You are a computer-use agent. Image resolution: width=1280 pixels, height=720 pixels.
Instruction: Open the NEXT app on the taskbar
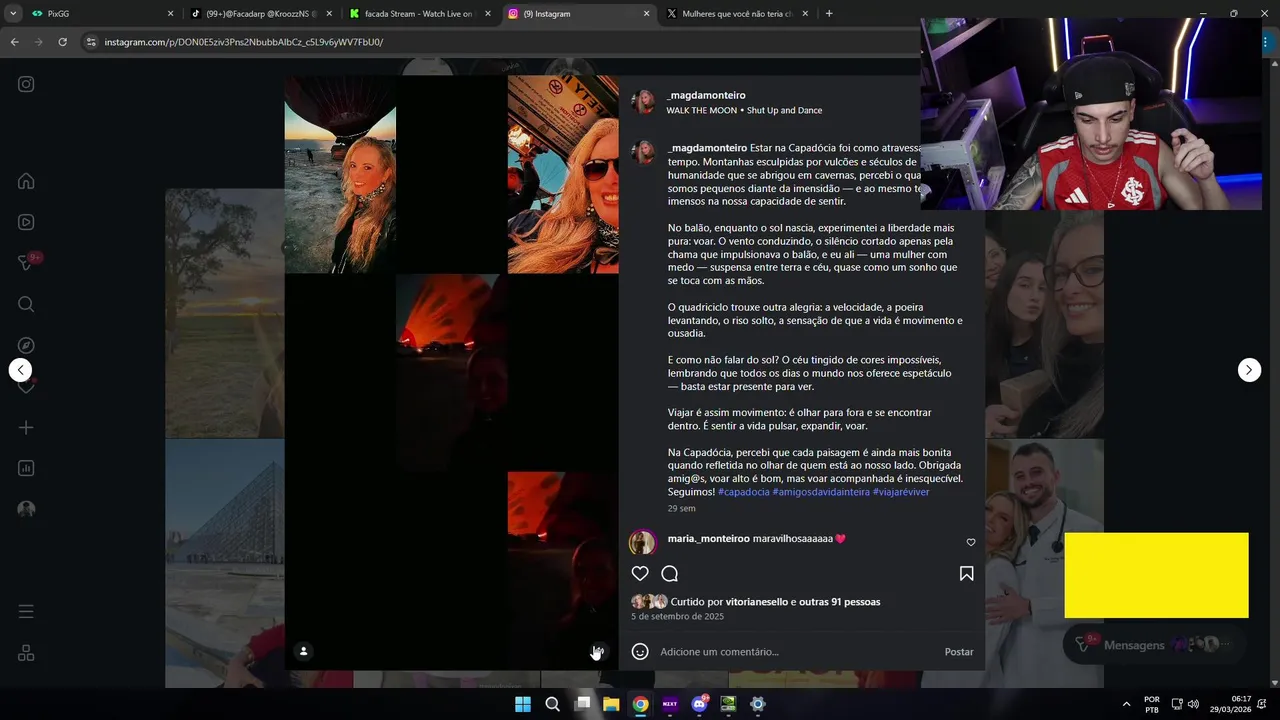pos(670,704)
